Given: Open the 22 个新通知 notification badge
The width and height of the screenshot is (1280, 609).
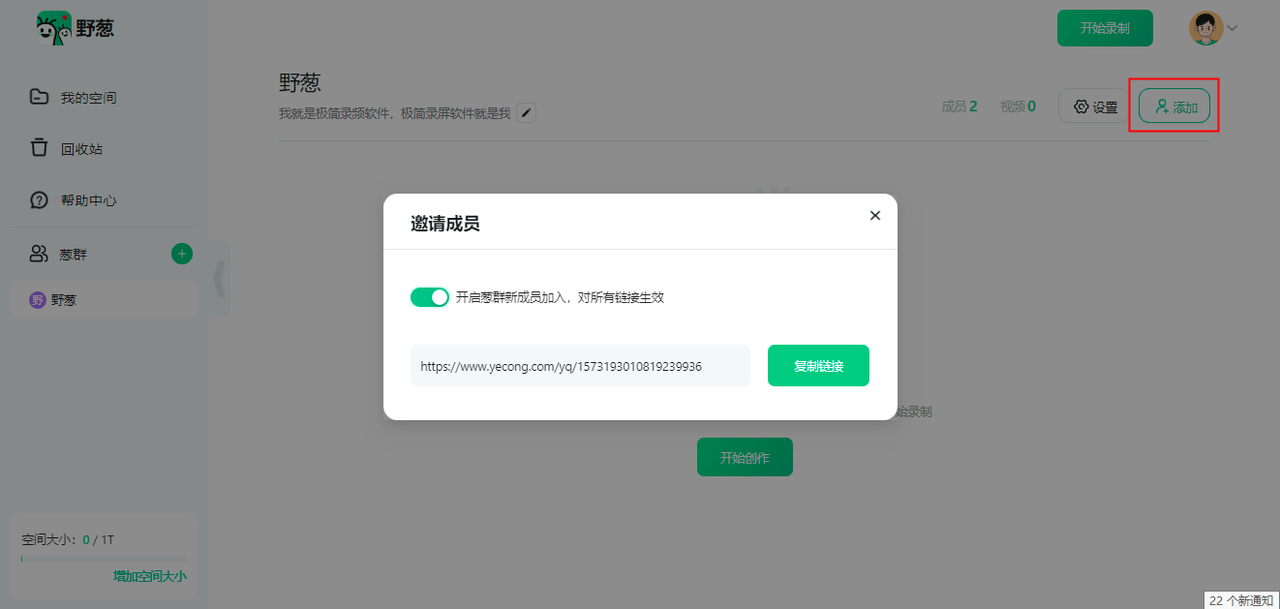Looking at the screenshot, I should tap(1241, 600).
